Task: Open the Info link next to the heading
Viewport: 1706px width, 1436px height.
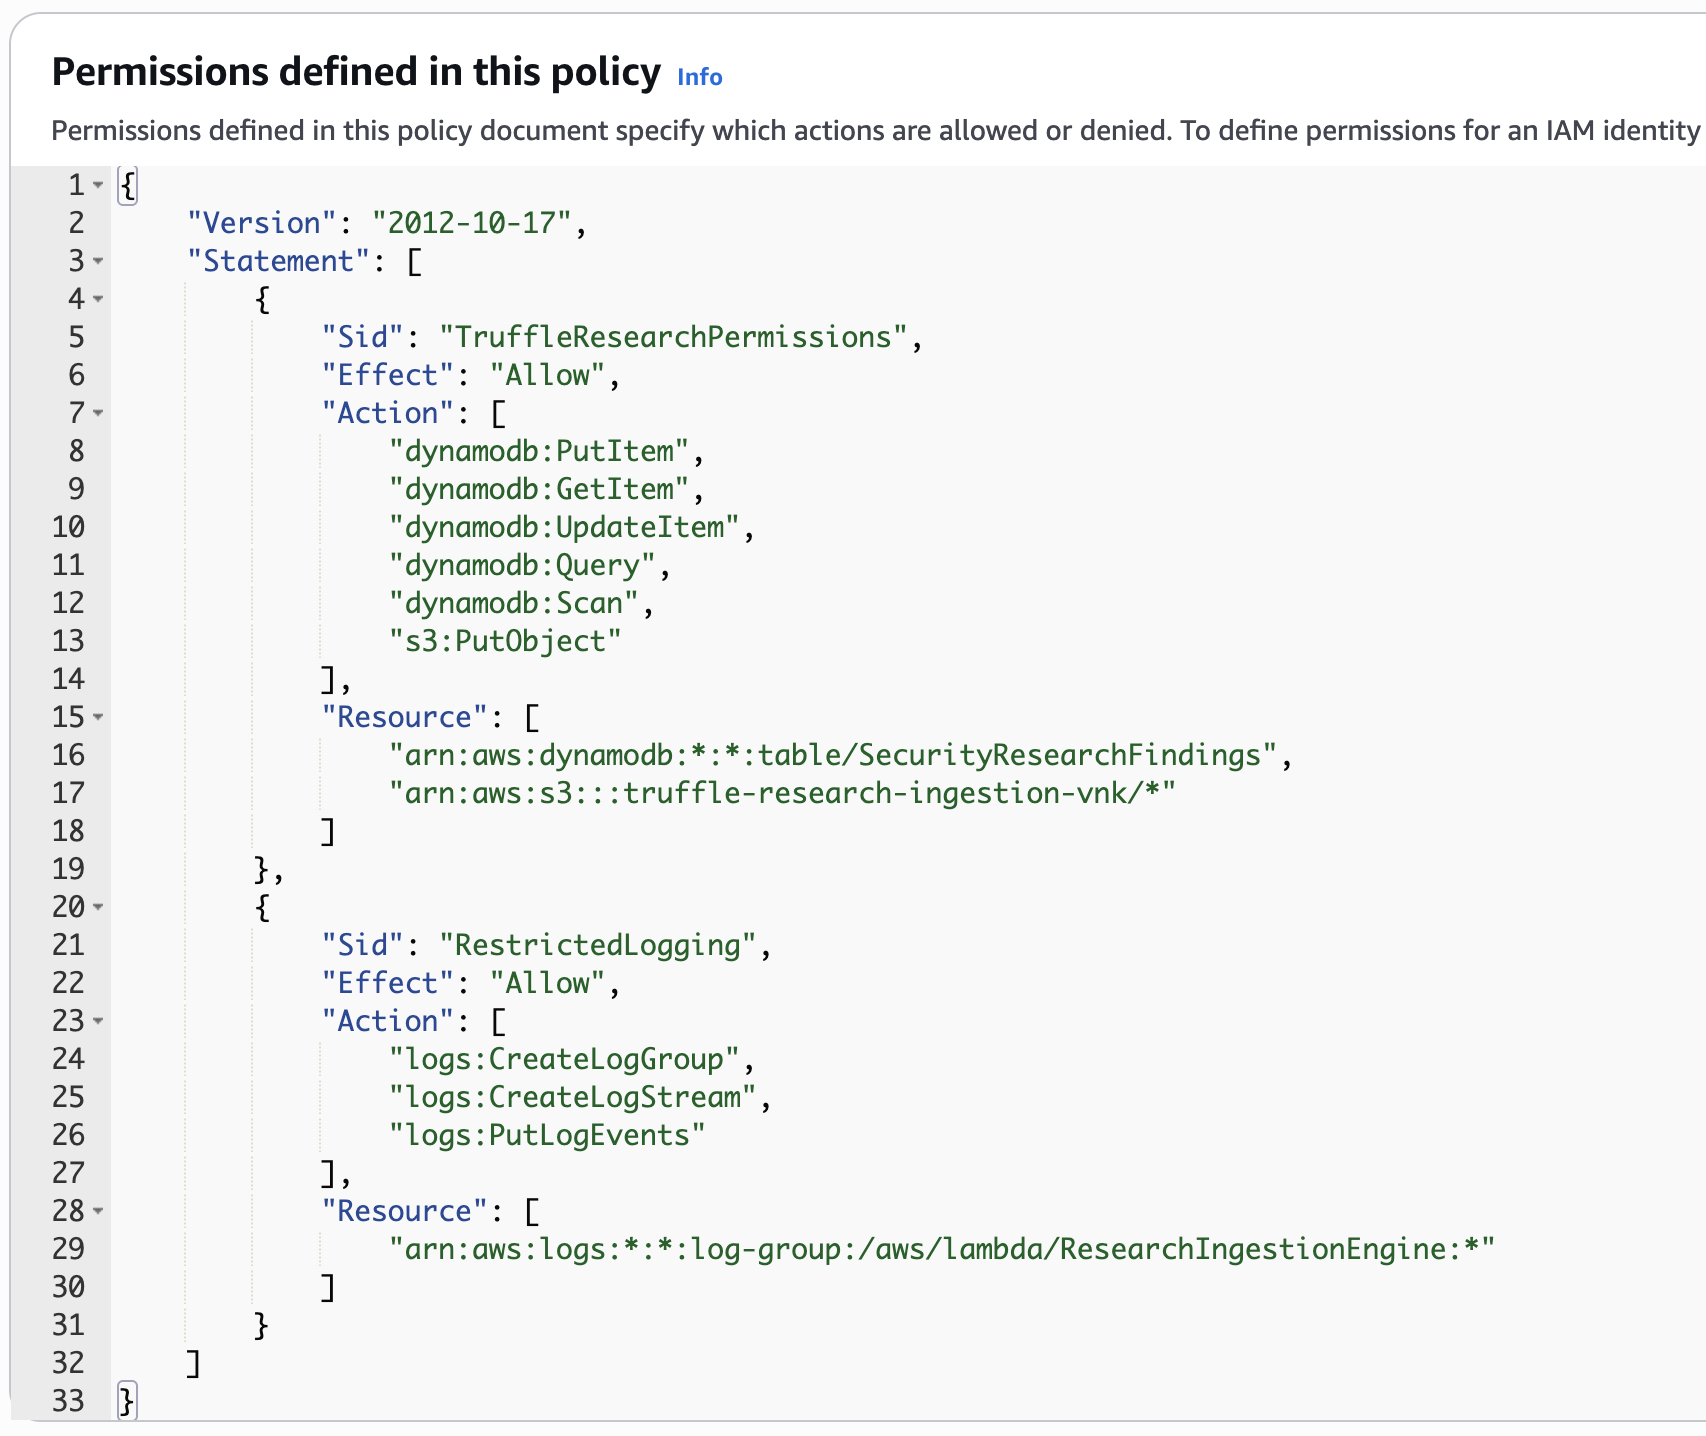Action: pyautogui.click(x=698, y=76)
